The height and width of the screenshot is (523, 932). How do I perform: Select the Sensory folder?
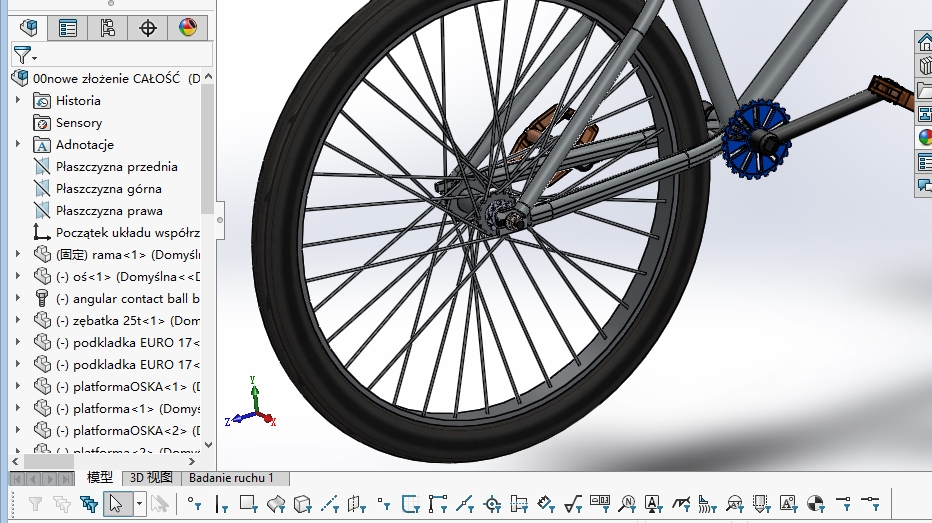[x=68, y=123]
